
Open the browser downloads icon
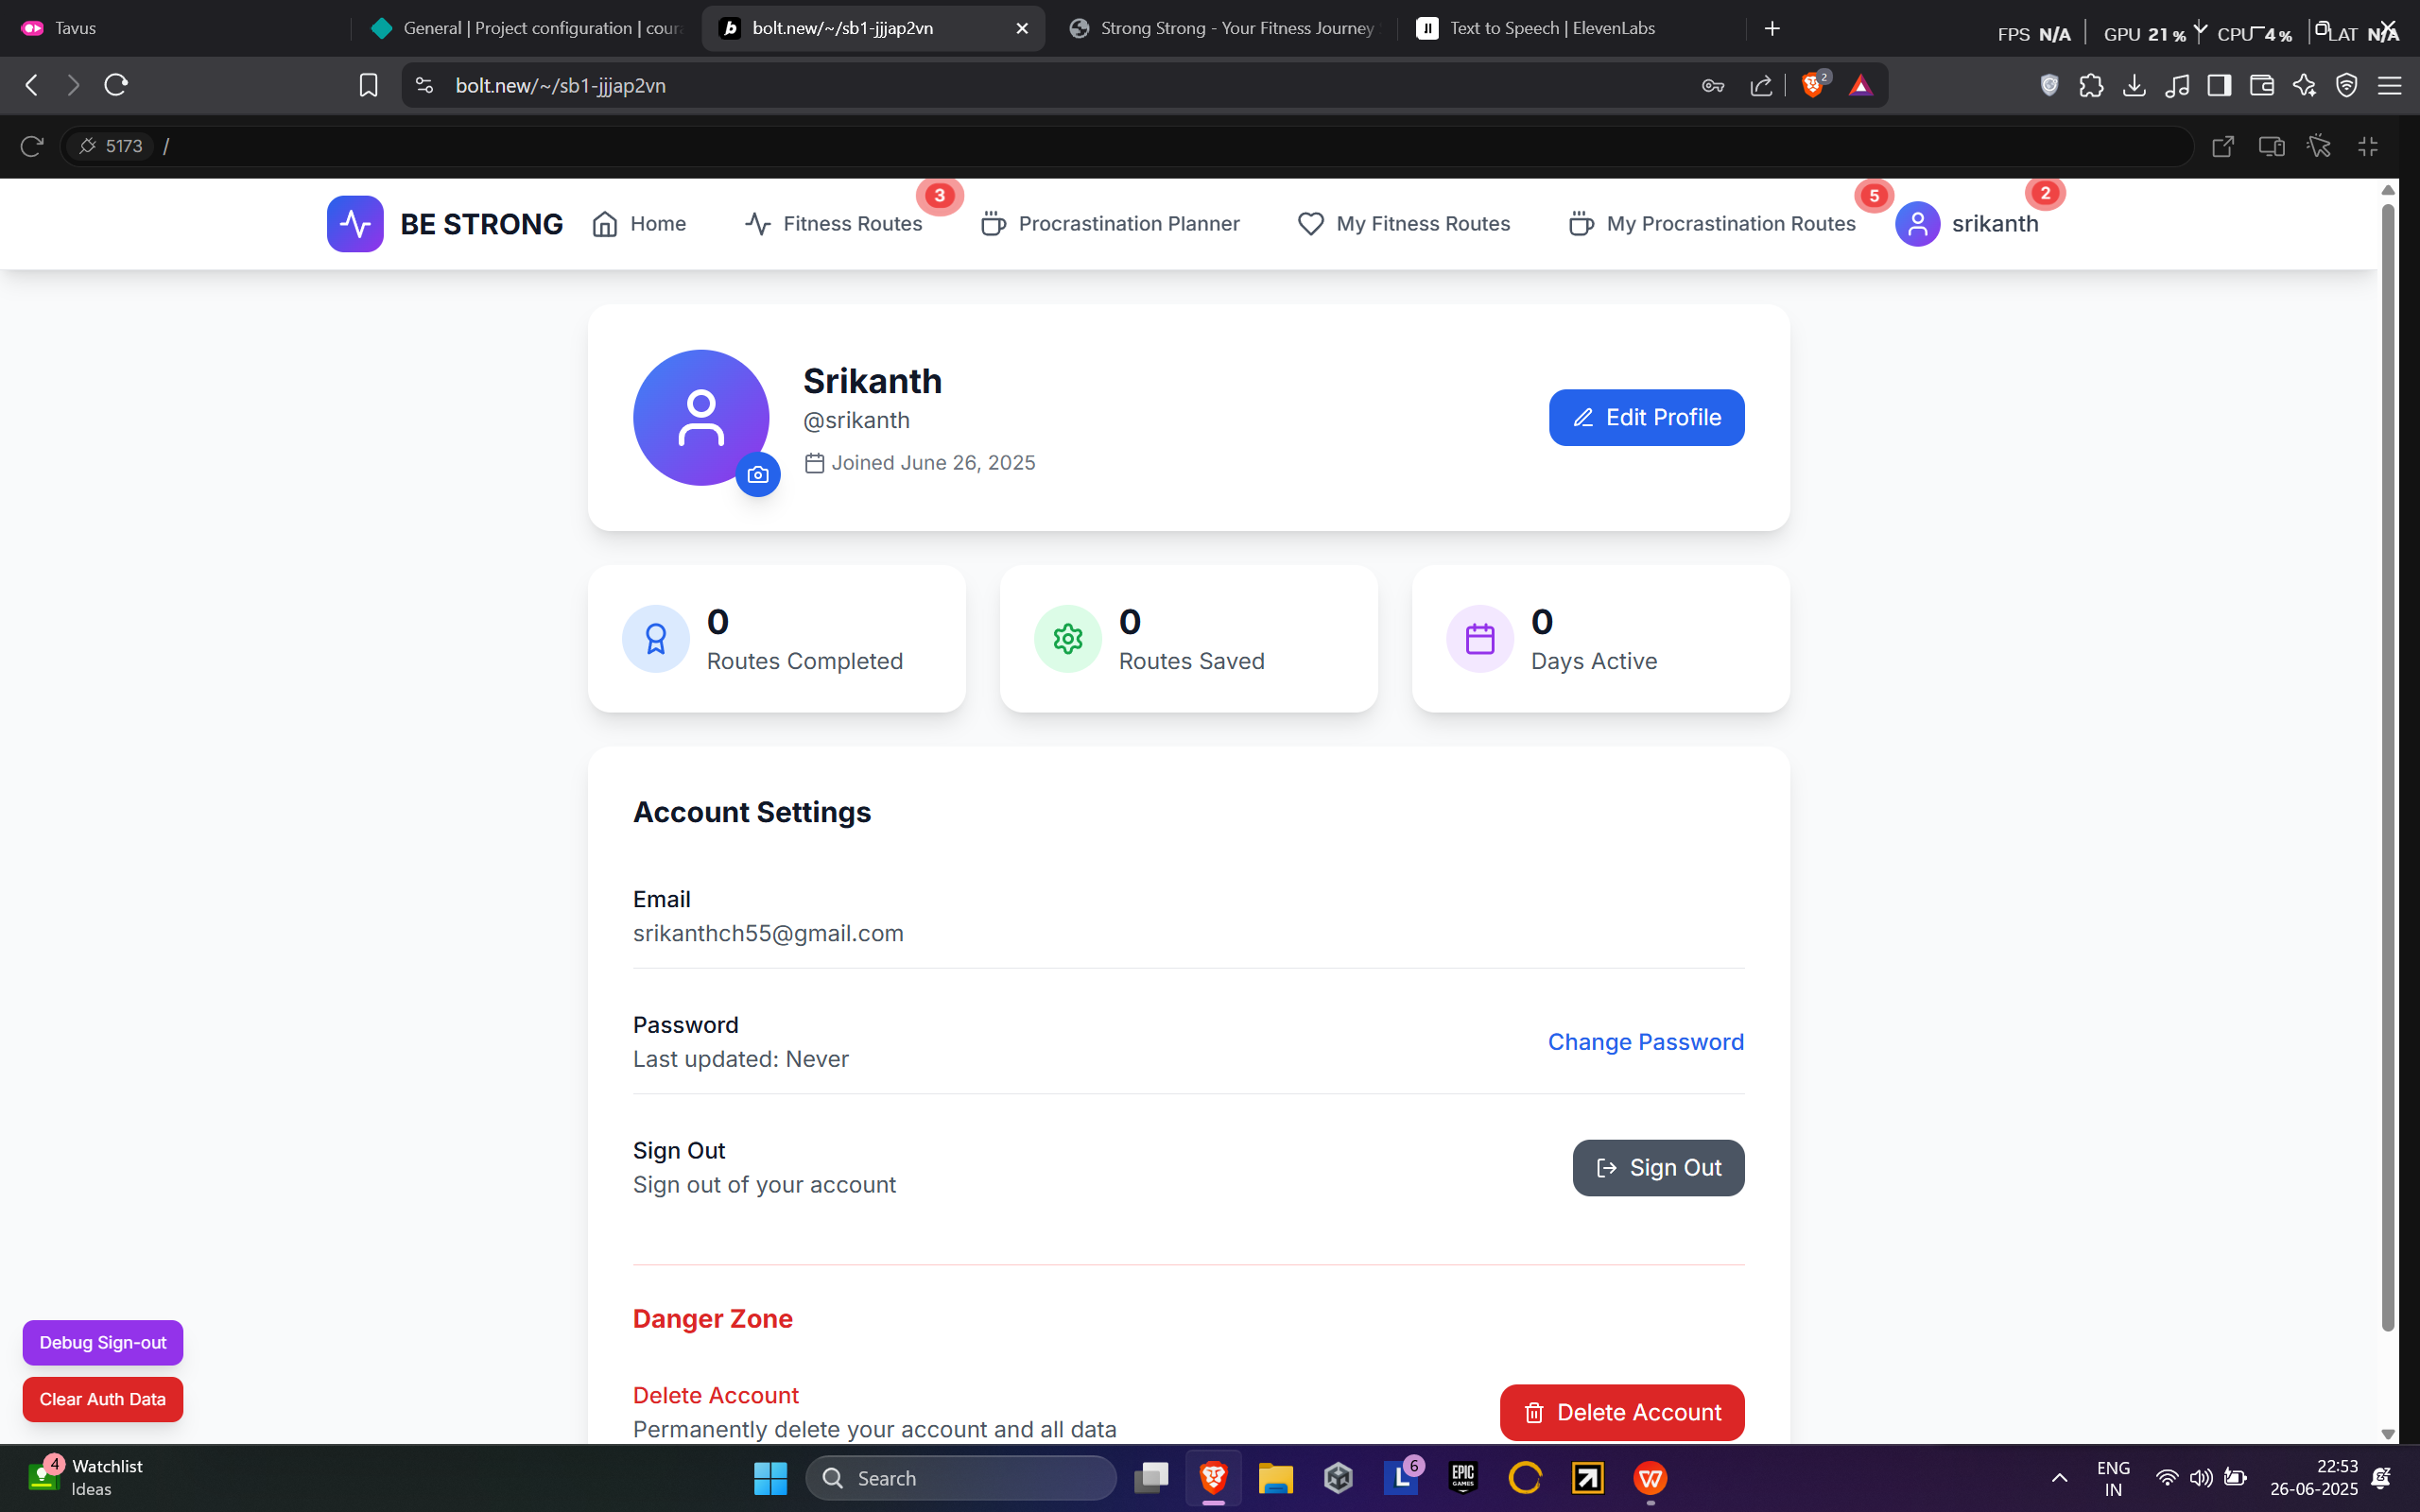(x=2134, y=85)
